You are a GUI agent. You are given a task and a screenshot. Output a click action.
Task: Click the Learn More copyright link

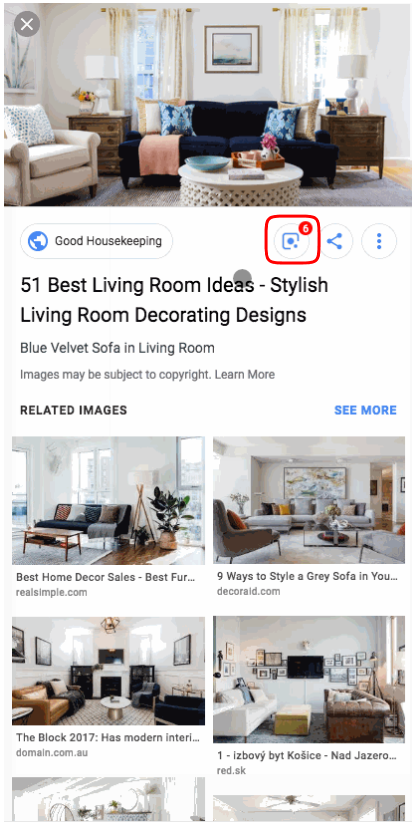245,374
